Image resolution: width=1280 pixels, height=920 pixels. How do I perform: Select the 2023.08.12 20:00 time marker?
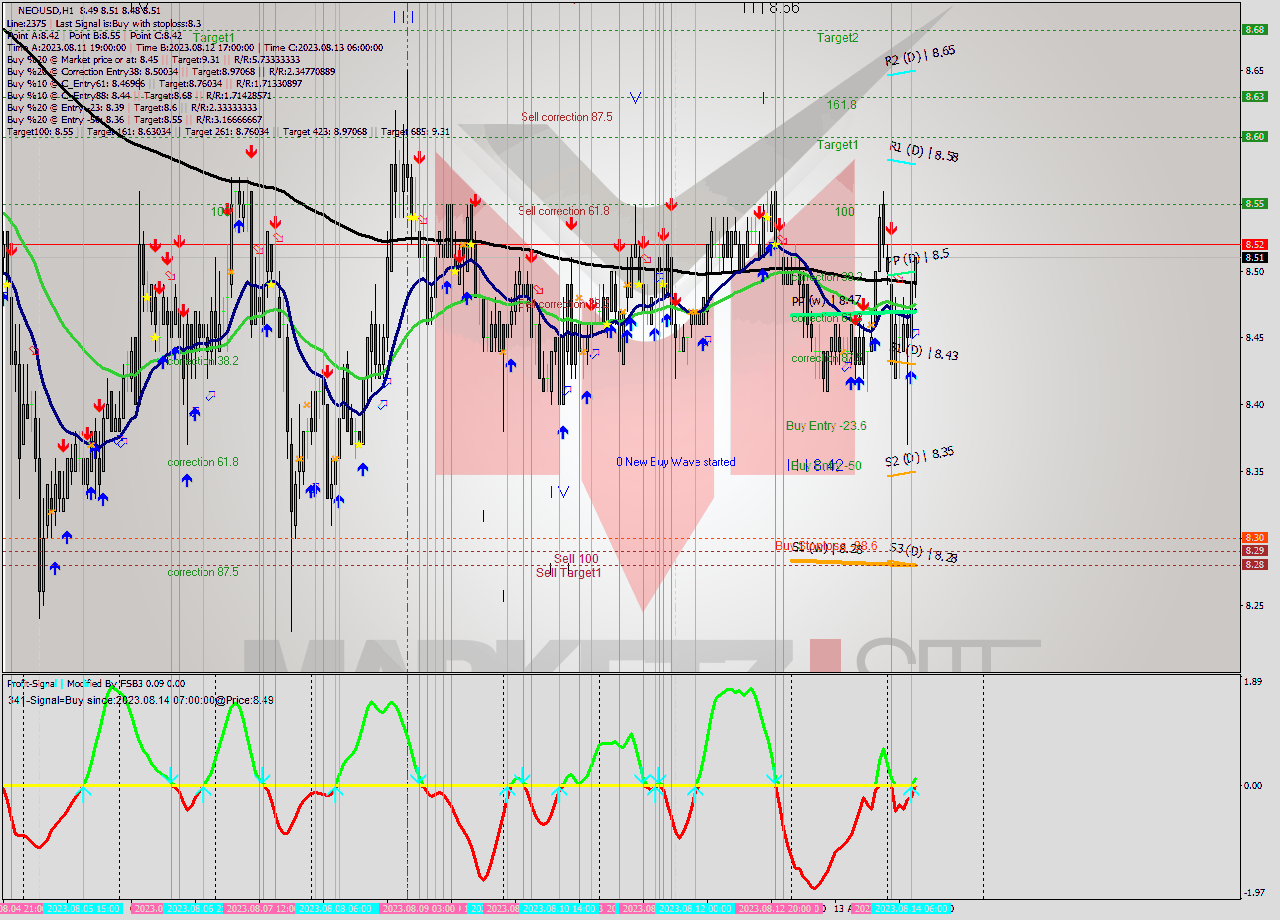pos(779,909)
